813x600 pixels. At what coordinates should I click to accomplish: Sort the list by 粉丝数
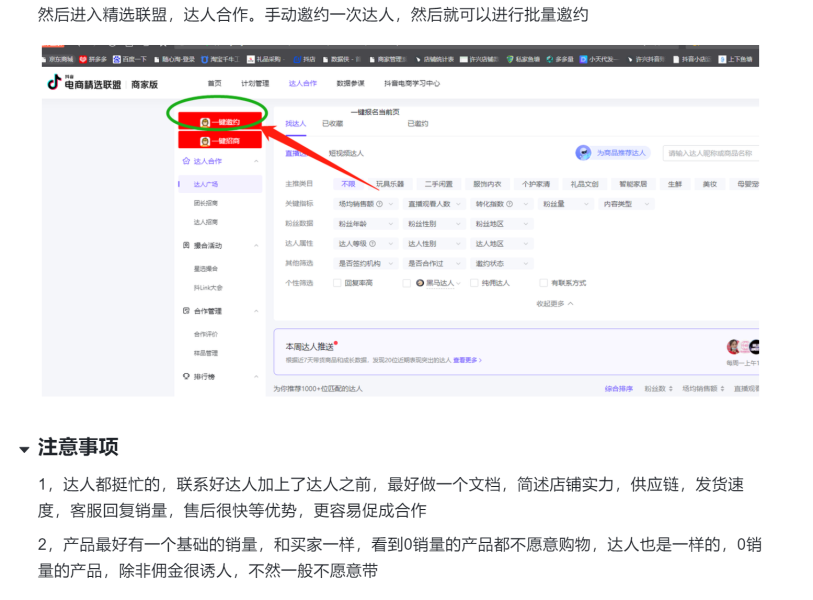pos(656,388)
